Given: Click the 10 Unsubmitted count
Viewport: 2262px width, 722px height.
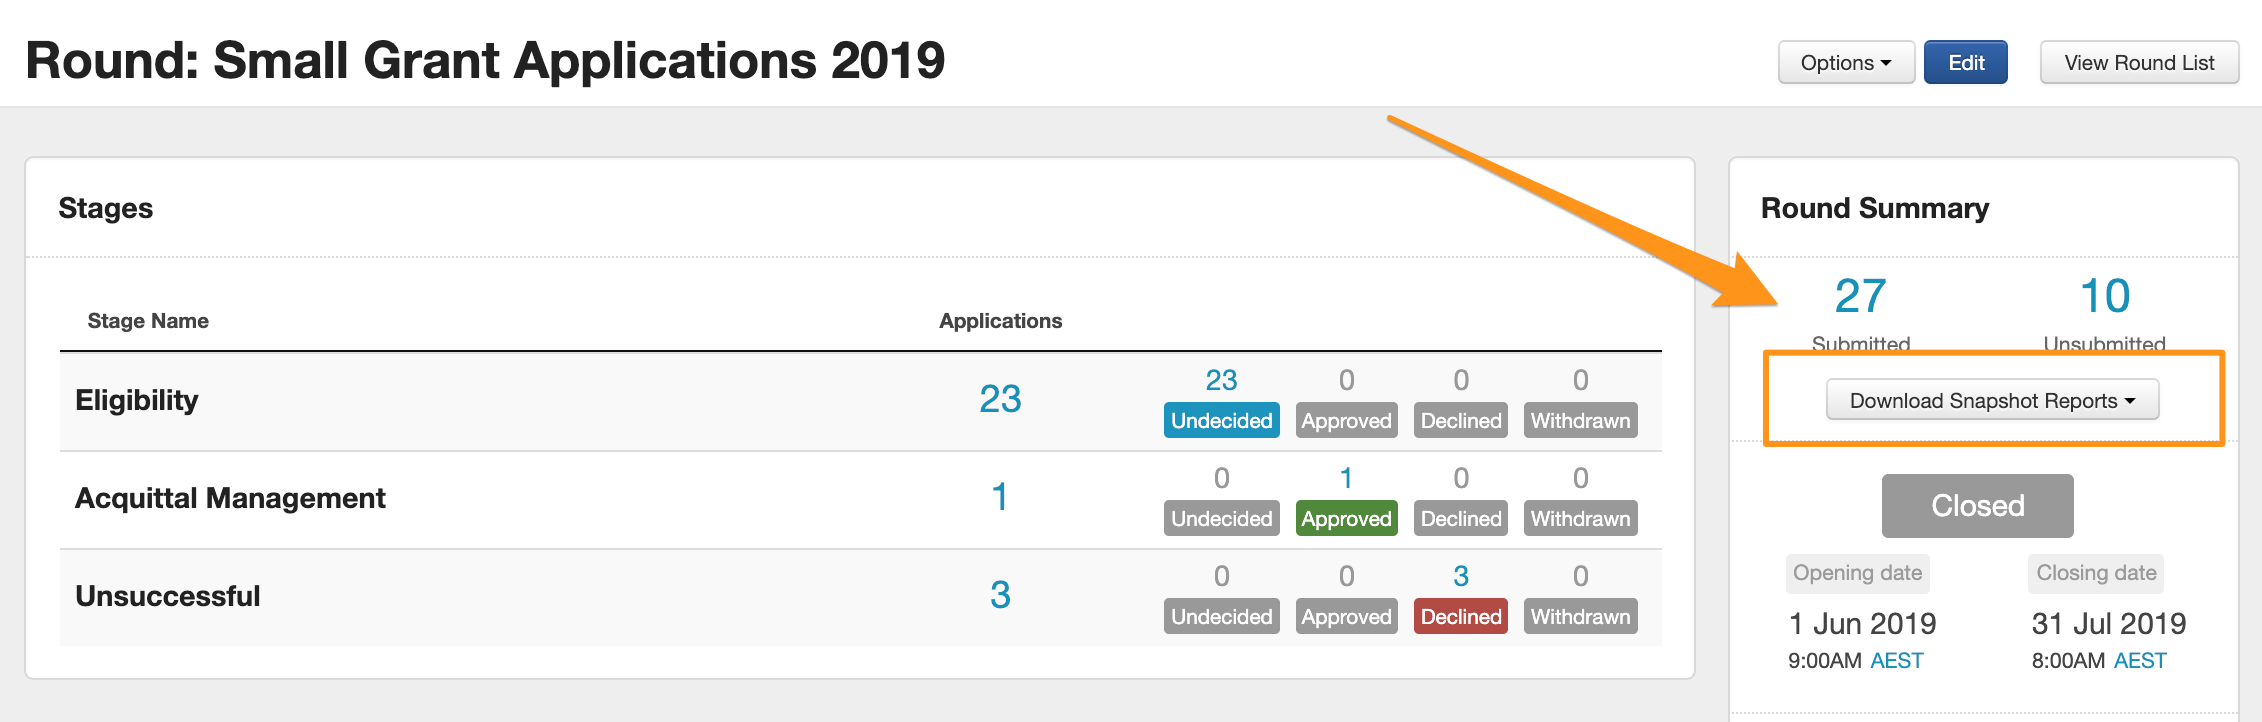Looking at the screenshot, I should coord(2104,296).
